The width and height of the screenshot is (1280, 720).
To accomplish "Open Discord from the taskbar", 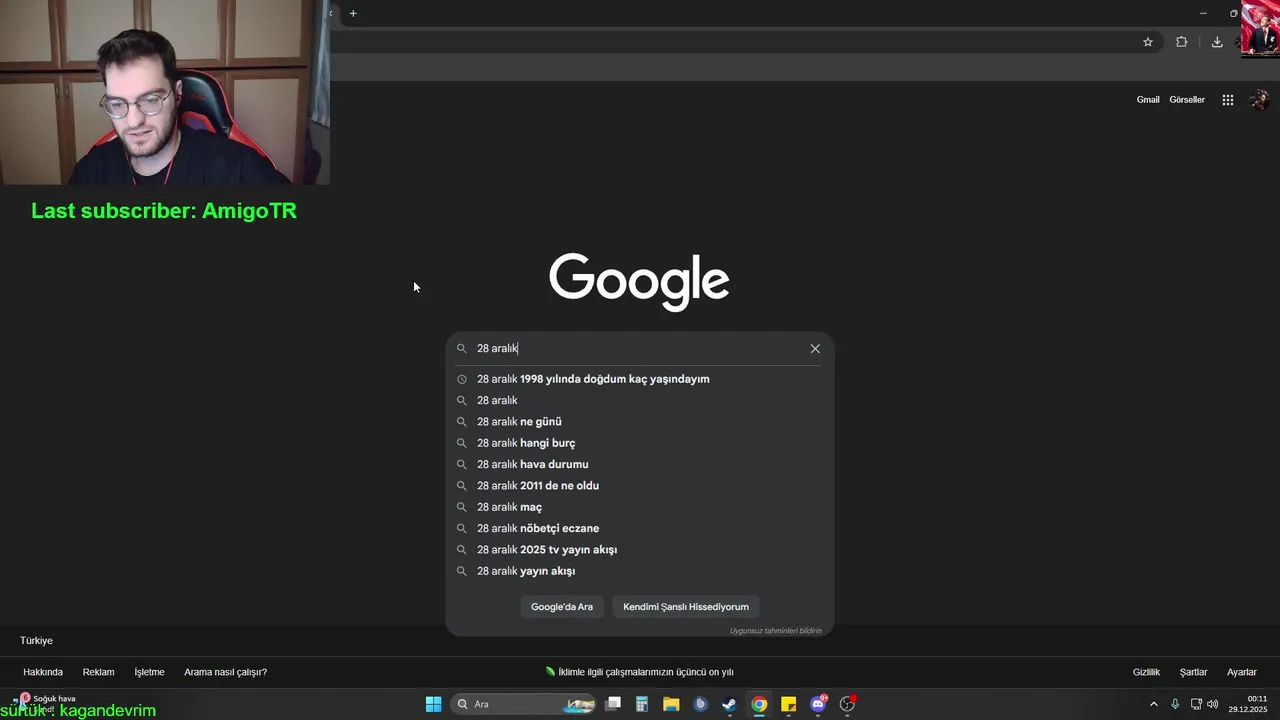I will (818, 704).
